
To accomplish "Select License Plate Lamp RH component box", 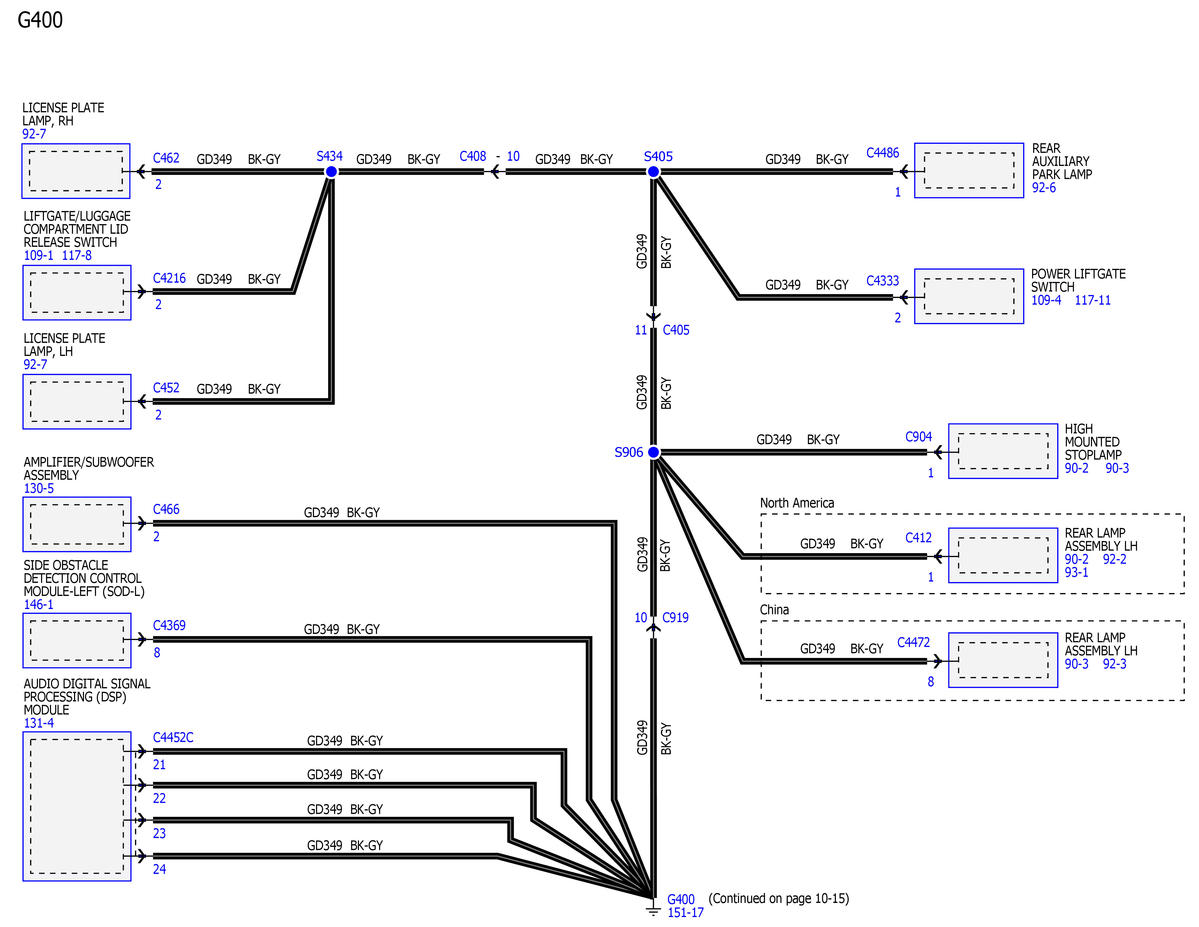I will click(x=76, y=171).
